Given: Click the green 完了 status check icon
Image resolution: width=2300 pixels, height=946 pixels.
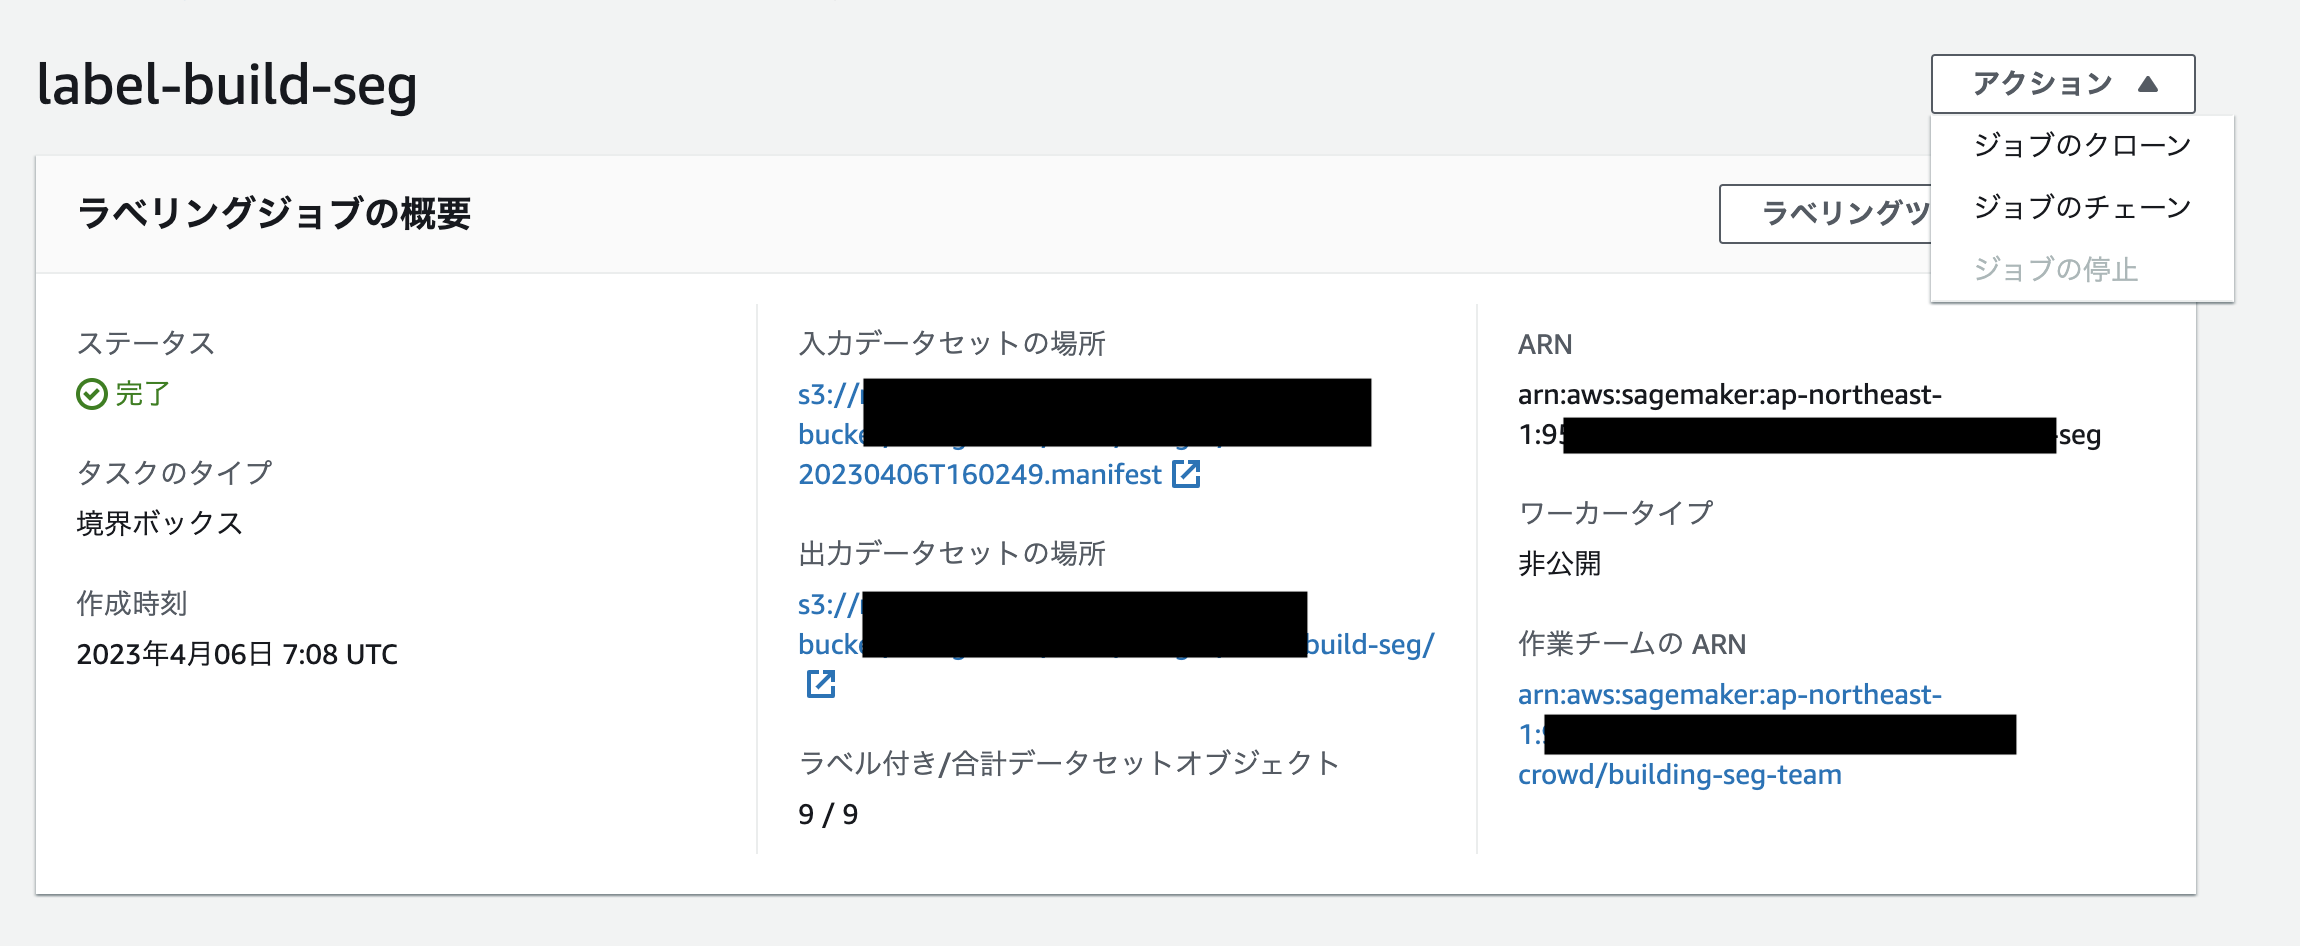Looking at the screenshot, I should pyautogui.click(x=92, y=394).
